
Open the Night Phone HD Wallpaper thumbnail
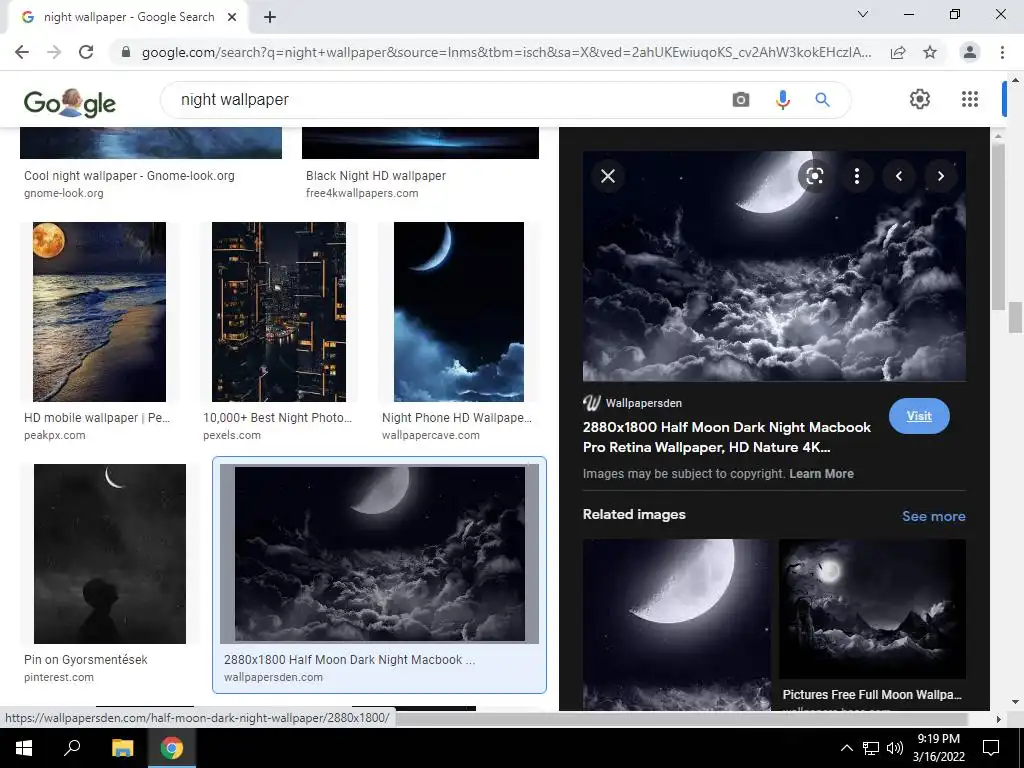click(458, 312)
